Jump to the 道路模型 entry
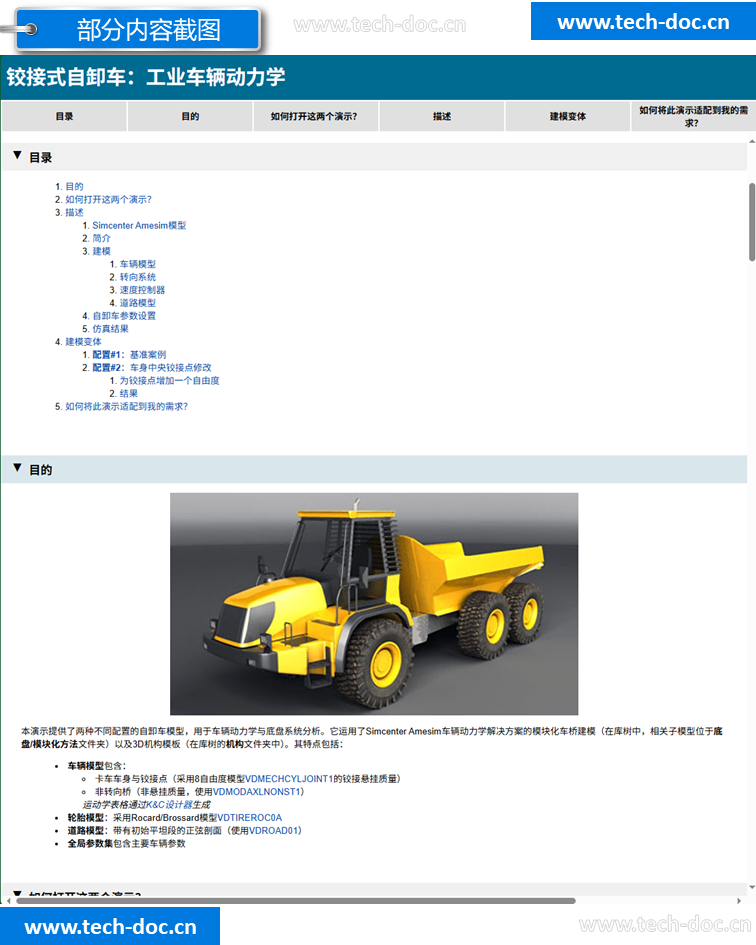 click(137, 303)
